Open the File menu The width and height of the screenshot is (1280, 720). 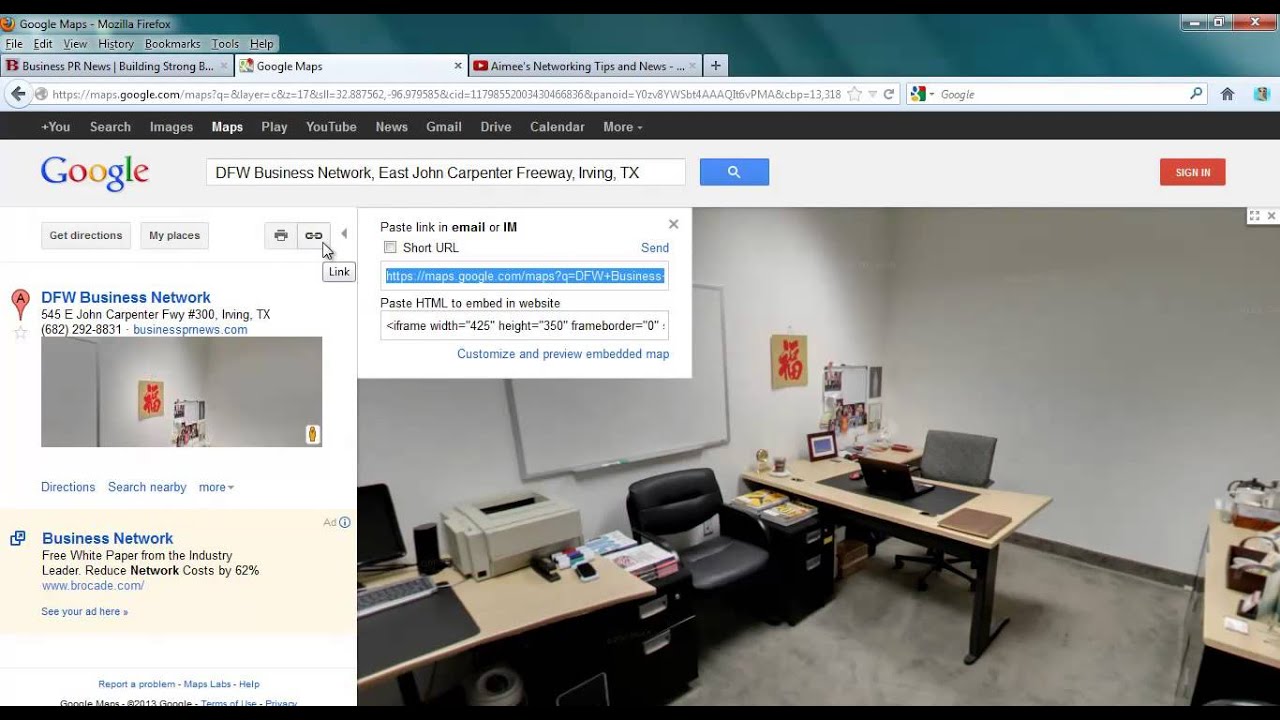tap(14, 44)
